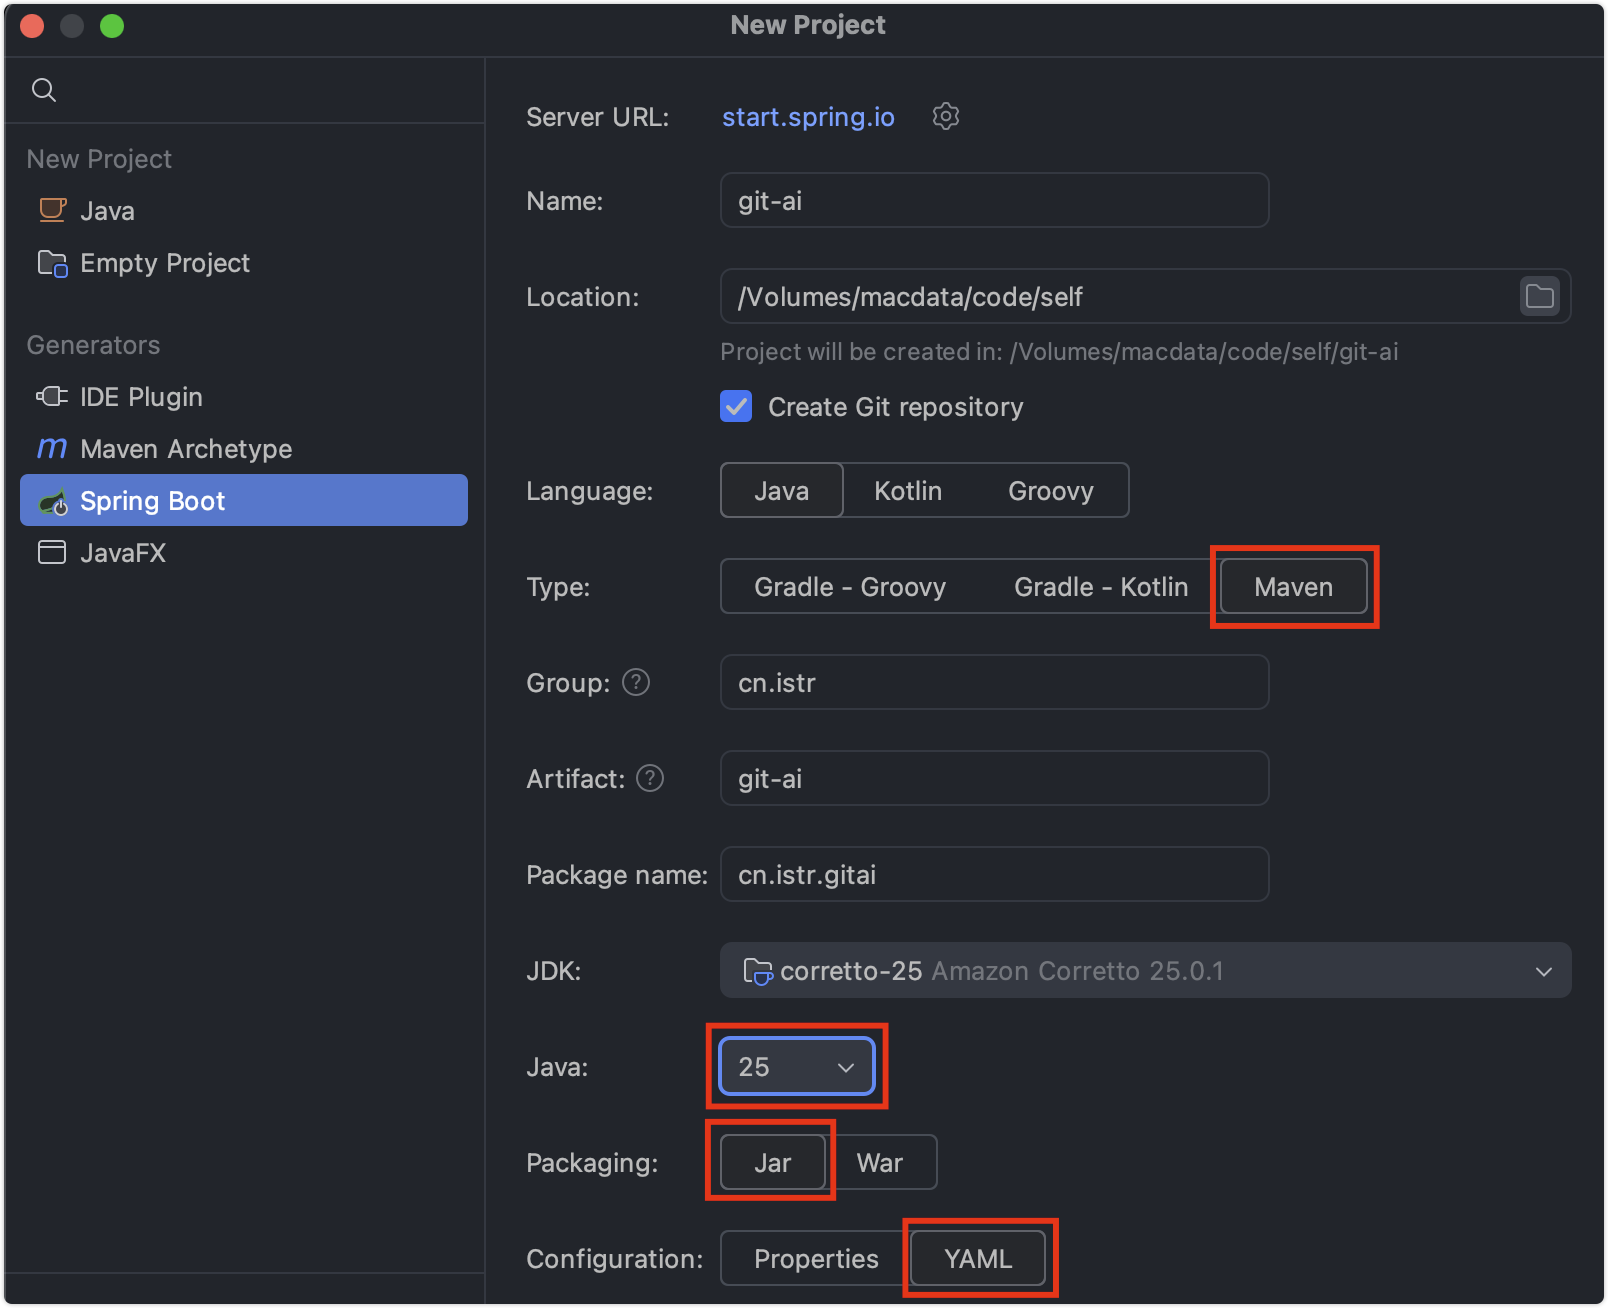Choose the IDE Plugin generator

[141, 397]
